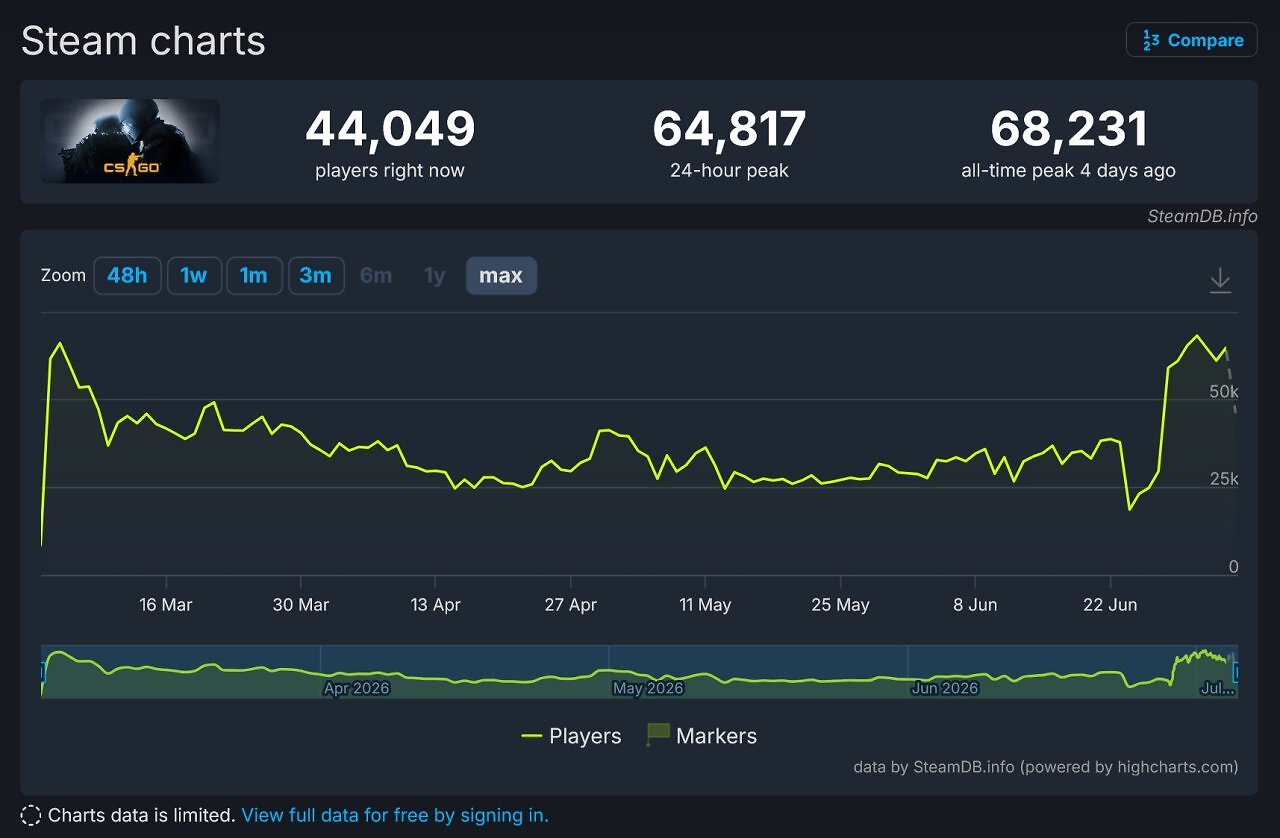Click Jun 2026 in the navigator timeline
Image resolution: width=1280 pixels, height=838 pixels.
[945, 688]
